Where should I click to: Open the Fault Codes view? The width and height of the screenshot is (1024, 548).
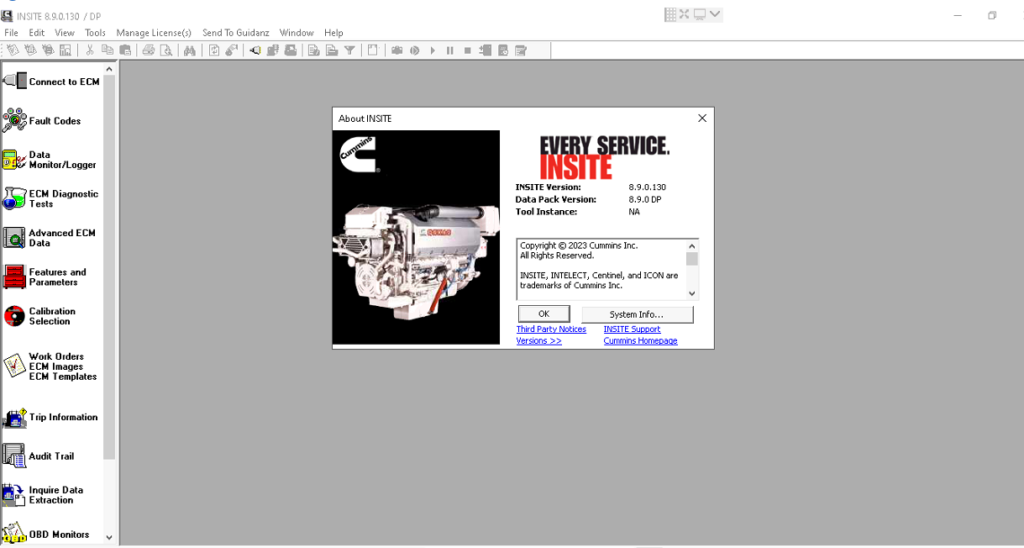pos(15,121)
